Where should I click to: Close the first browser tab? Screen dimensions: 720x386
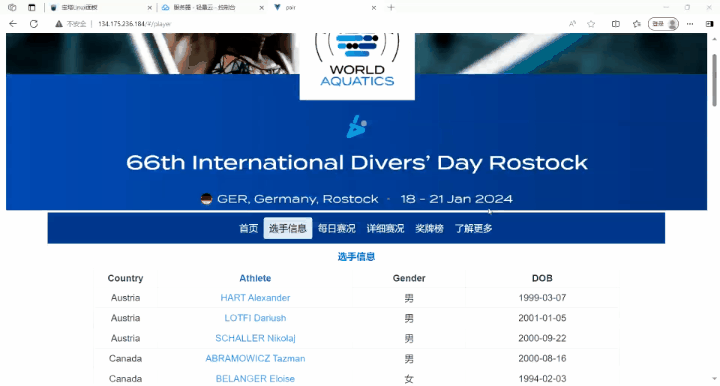(149, 8)
